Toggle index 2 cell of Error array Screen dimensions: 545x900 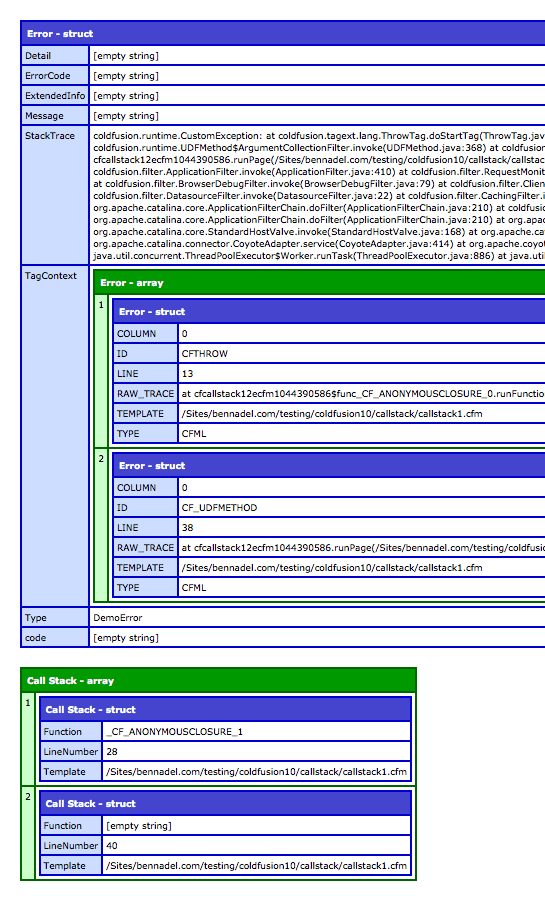(101, 525)
